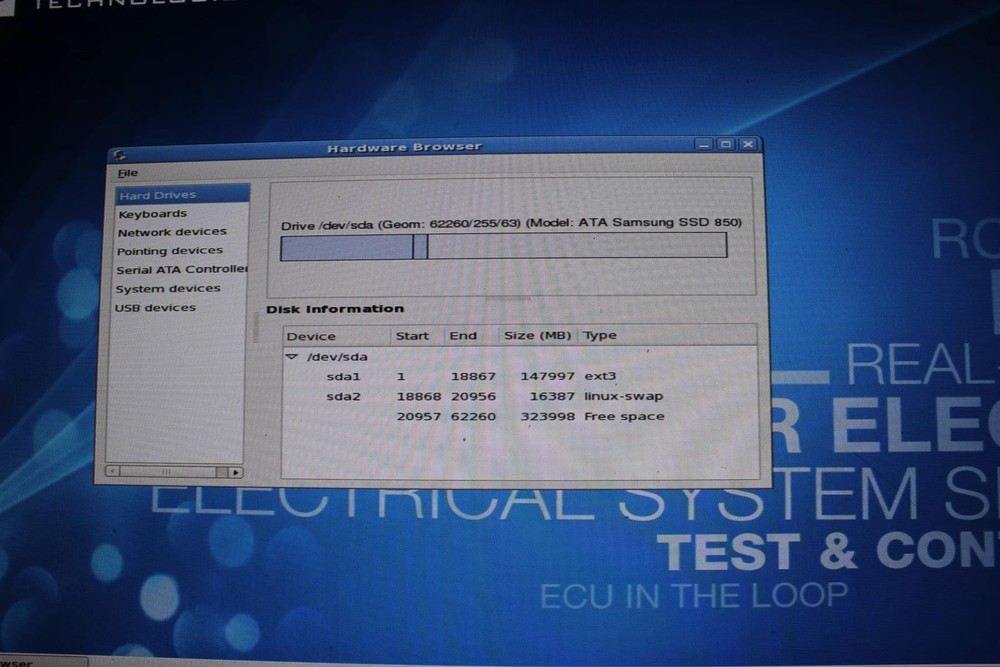Click the Type column header
This screenshot has width=1000, height=667.
[600, 335]
